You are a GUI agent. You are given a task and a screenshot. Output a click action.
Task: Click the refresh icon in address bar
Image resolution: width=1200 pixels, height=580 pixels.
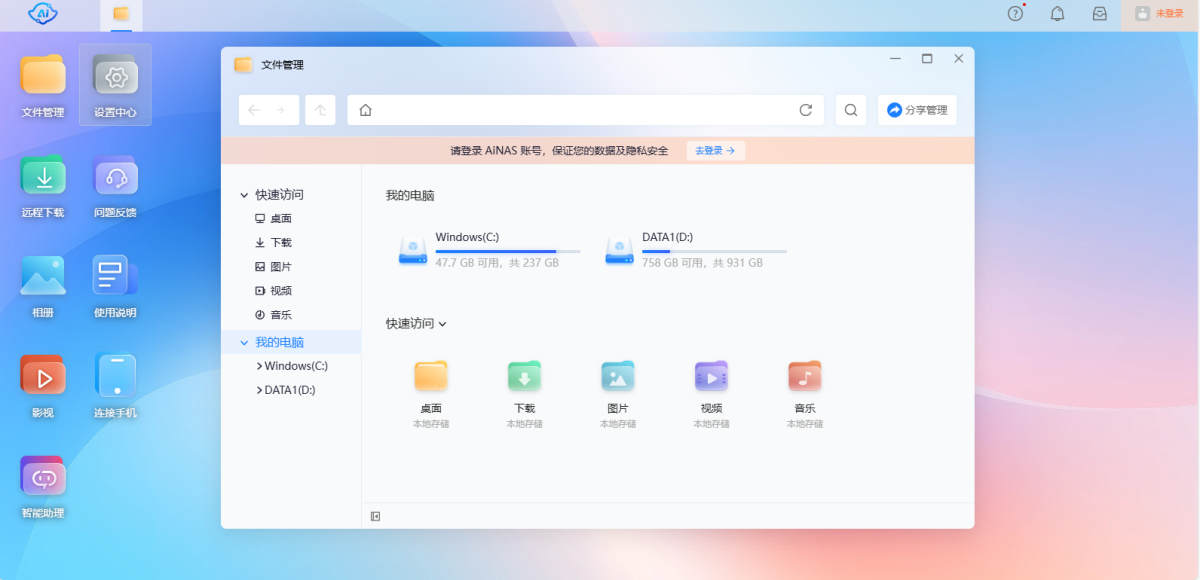pos(806,110)
